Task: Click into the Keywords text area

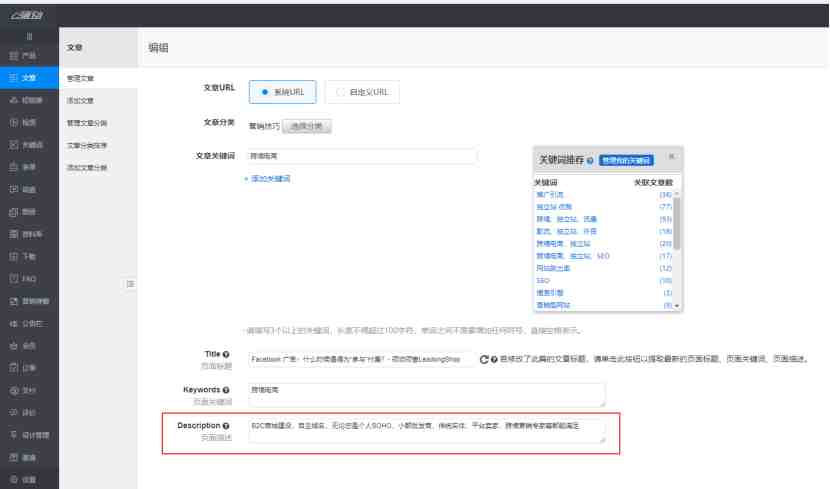Action: point(427,395)
